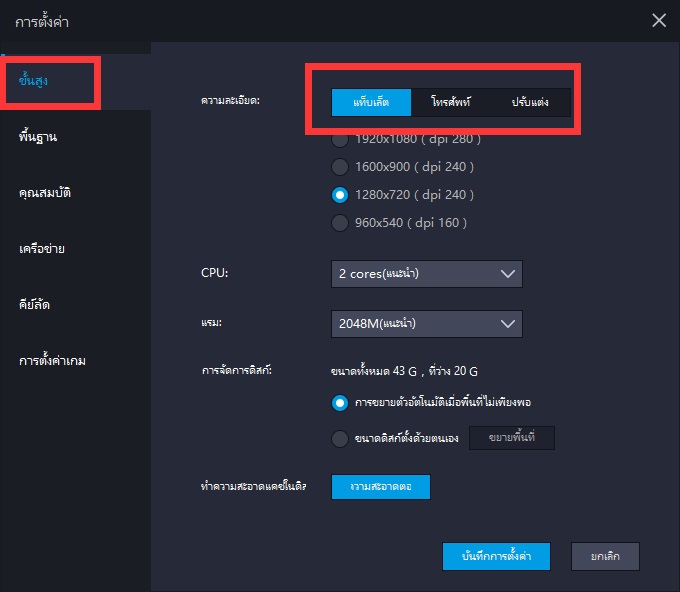
Task: Enable automatic disk expansion radio option
Action: click(340, 402)
